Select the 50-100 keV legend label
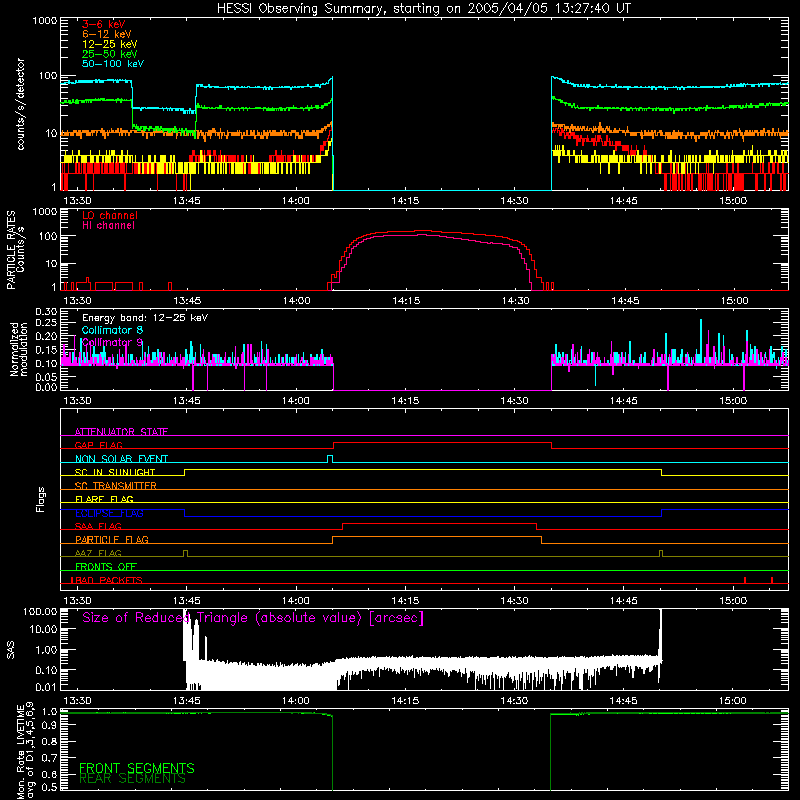 point(113,64)
